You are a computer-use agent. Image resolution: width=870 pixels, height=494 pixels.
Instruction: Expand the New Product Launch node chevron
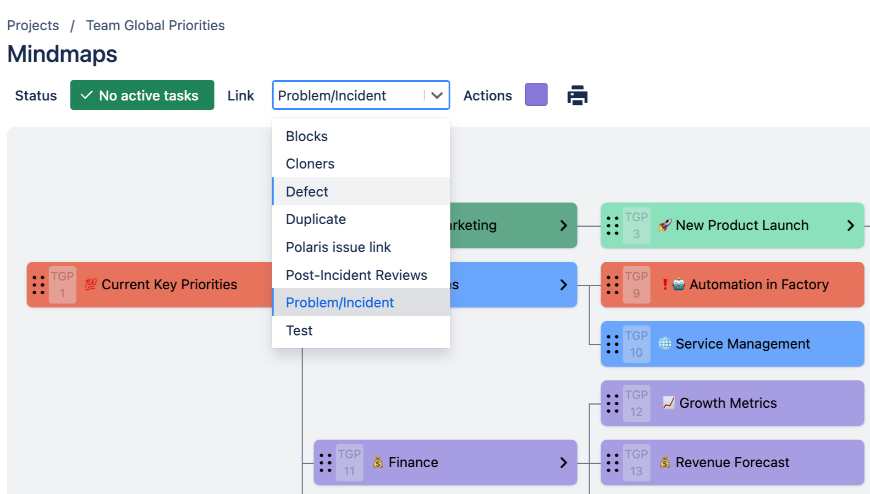[851, 226]
